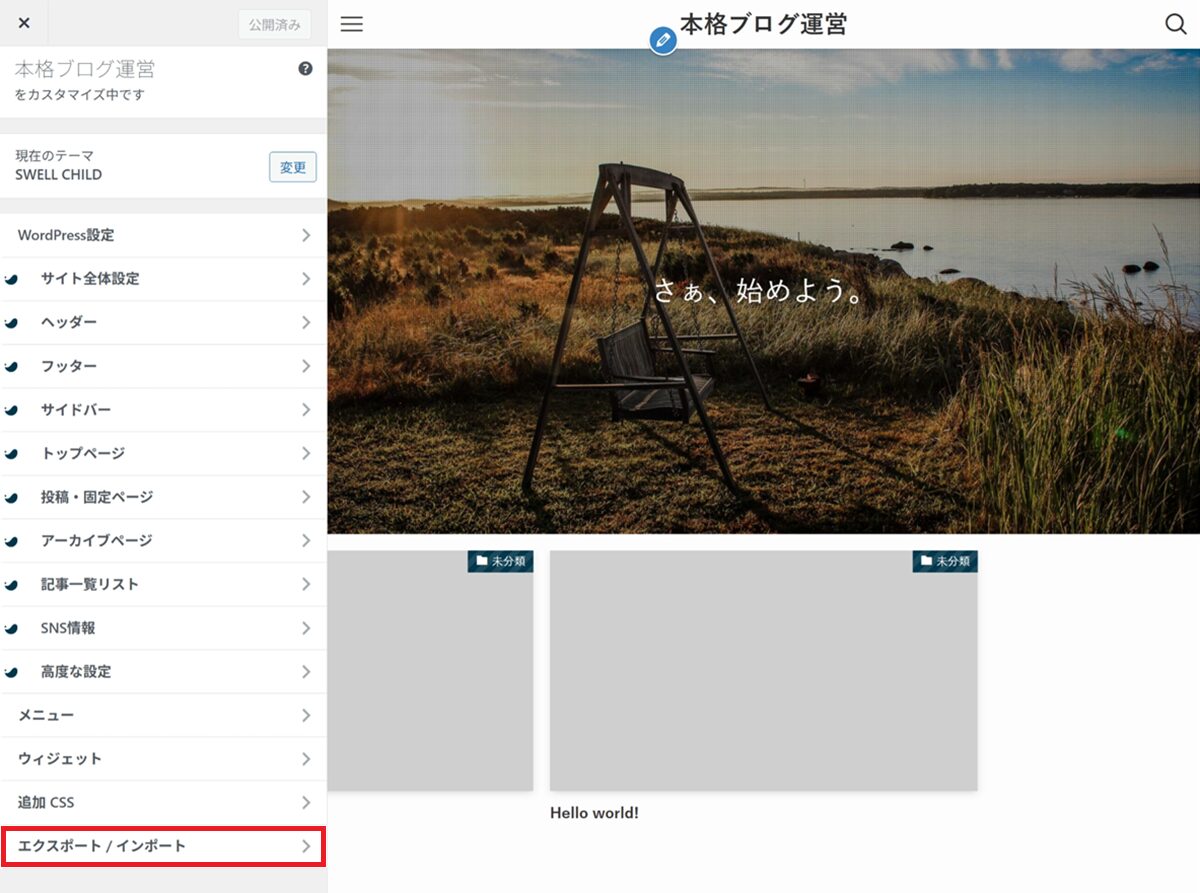Image resolution: width=1200 pixels, height=893 pixels.
Task: Expand the WordPress設定 section arrow
Action: (306, 235)
